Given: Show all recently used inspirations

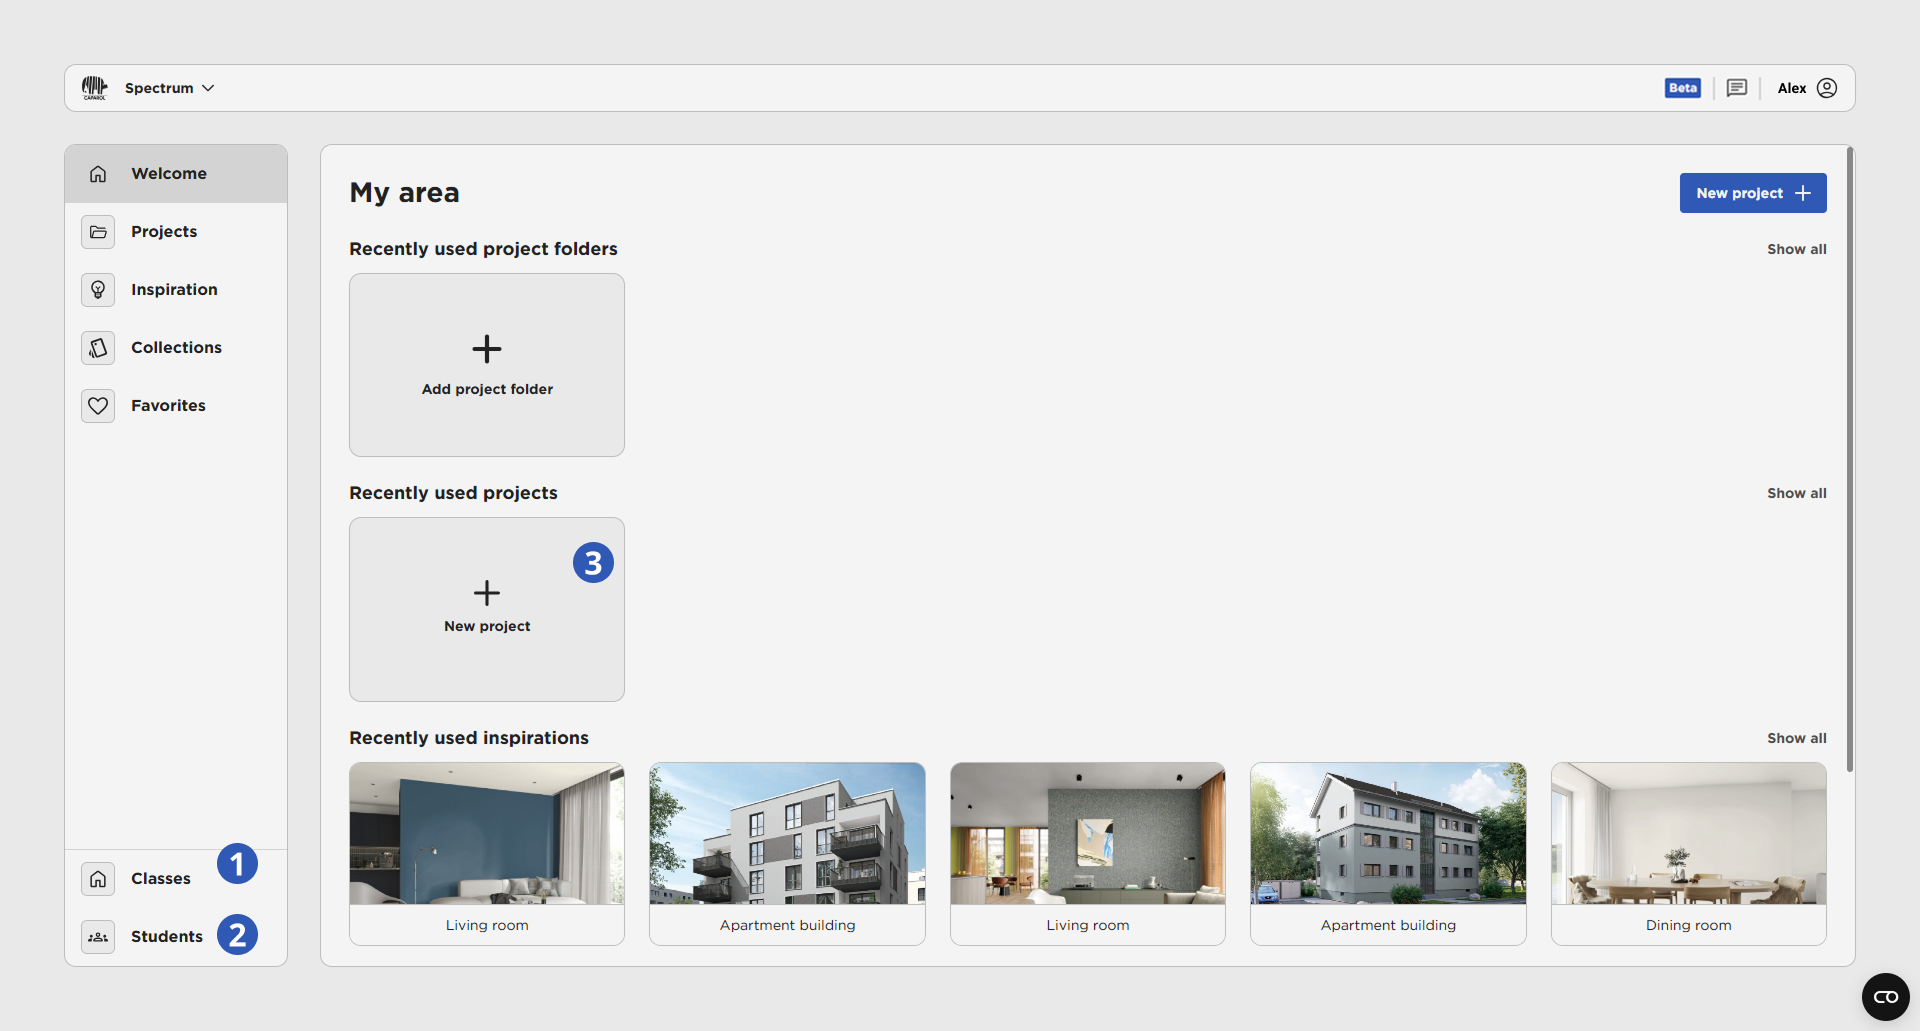Looking at the screenshot, I should pos(1796,738).
